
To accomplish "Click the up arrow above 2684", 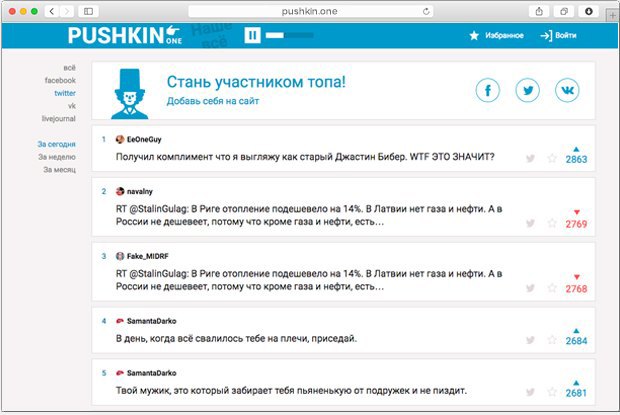I will (x=576, y=330).
